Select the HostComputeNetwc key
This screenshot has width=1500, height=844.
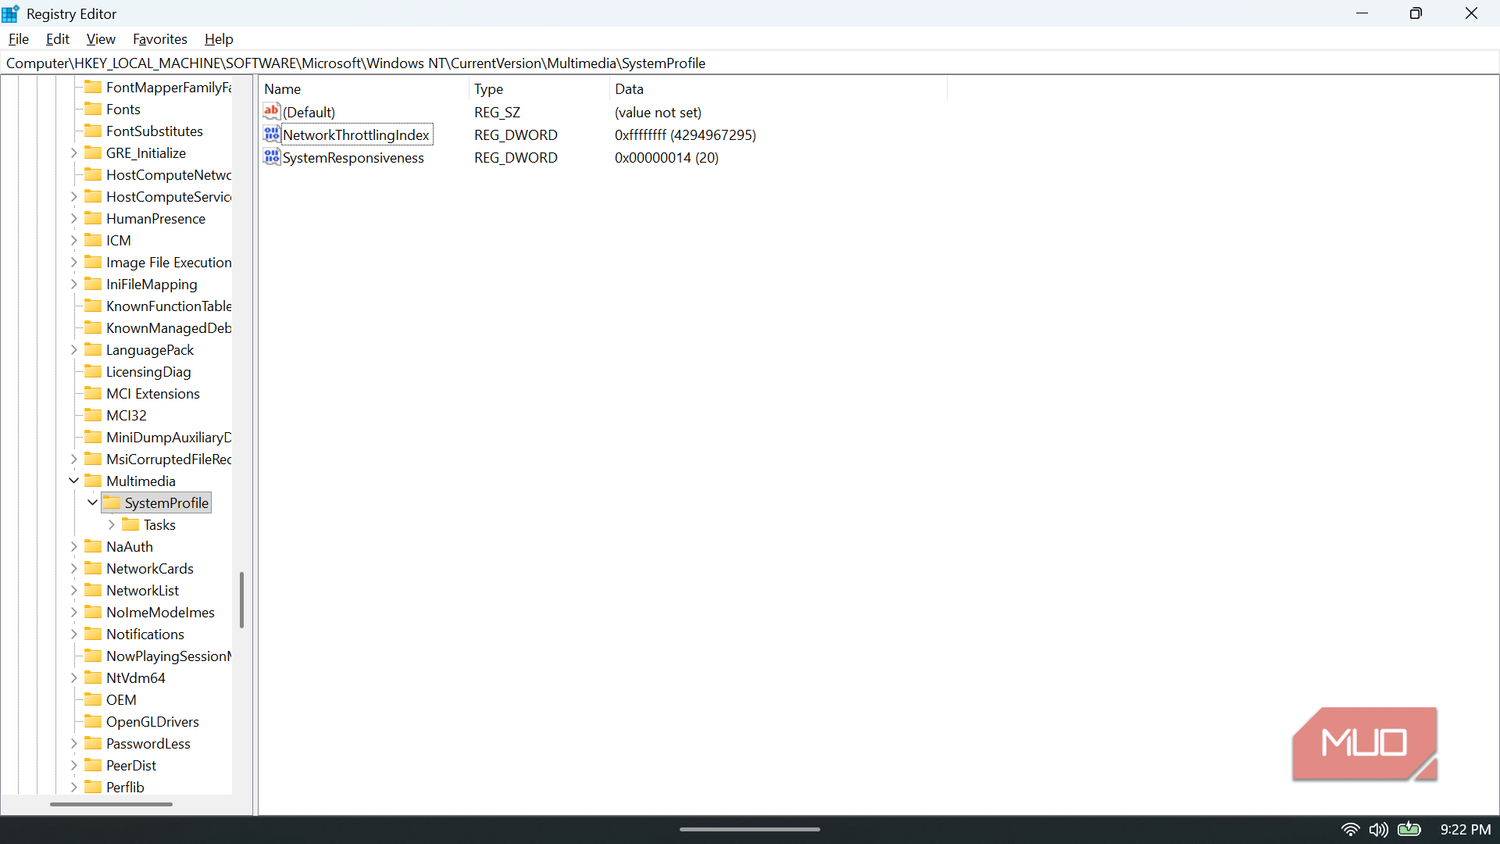coord(168,175)
